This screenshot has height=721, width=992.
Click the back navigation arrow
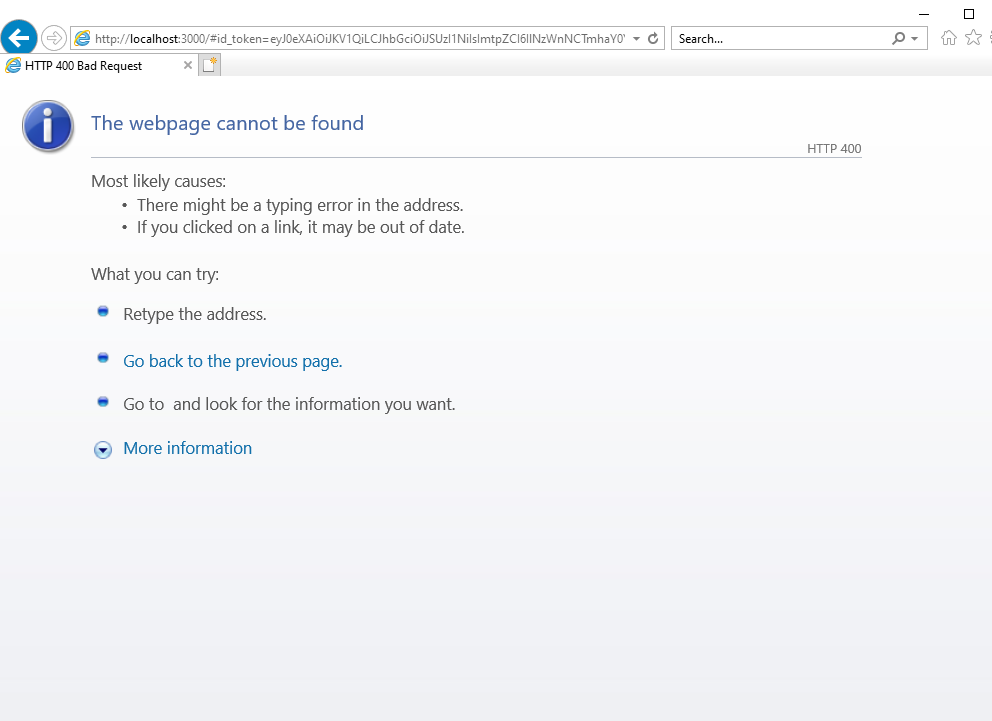pos(19,37)
